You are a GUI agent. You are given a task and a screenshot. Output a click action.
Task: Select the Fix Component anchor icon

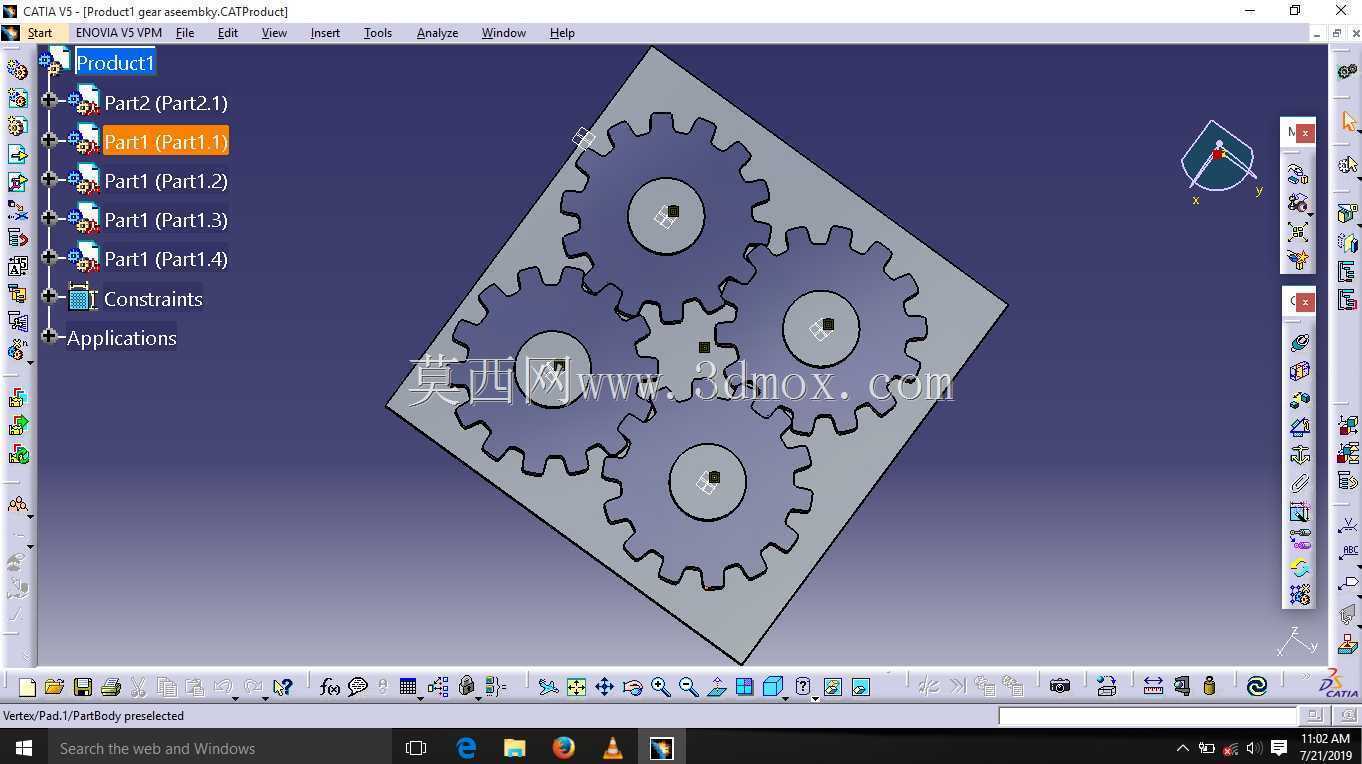pos(1299,455)
